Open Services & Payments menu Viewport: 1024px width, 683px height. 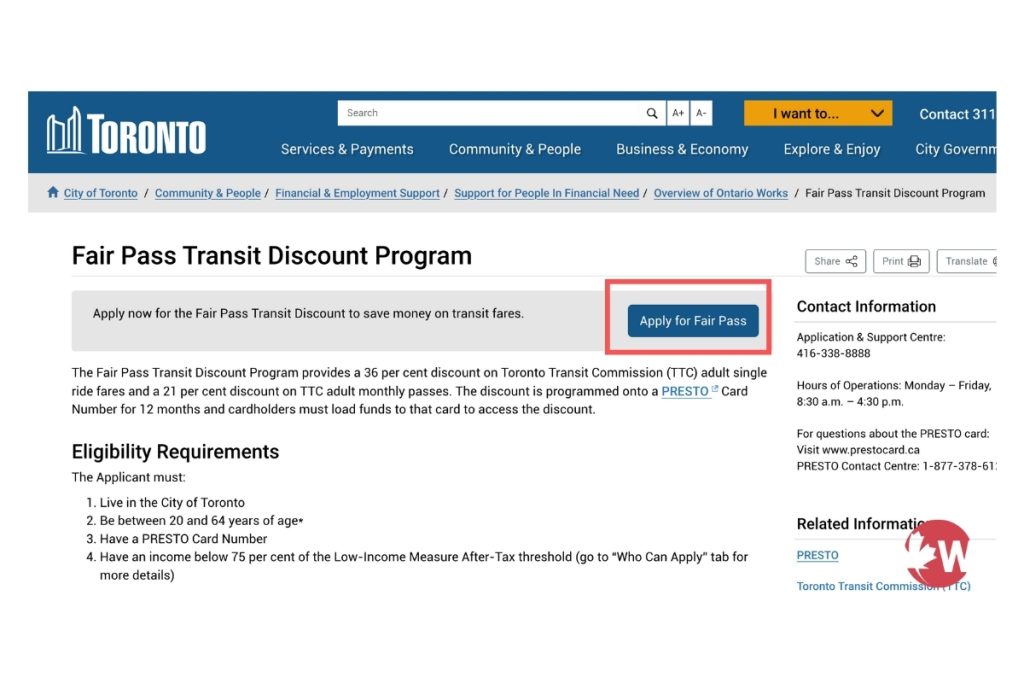pos(347,150)
